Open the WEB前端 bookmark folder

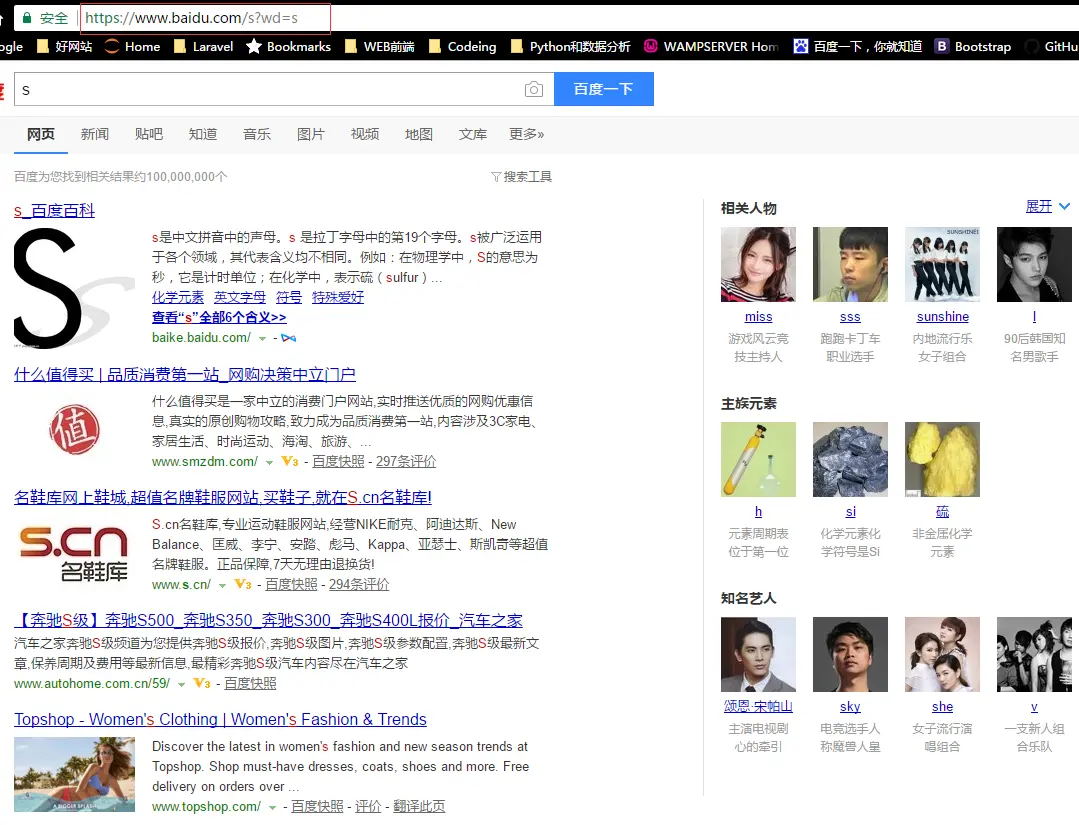coord(379,46)
